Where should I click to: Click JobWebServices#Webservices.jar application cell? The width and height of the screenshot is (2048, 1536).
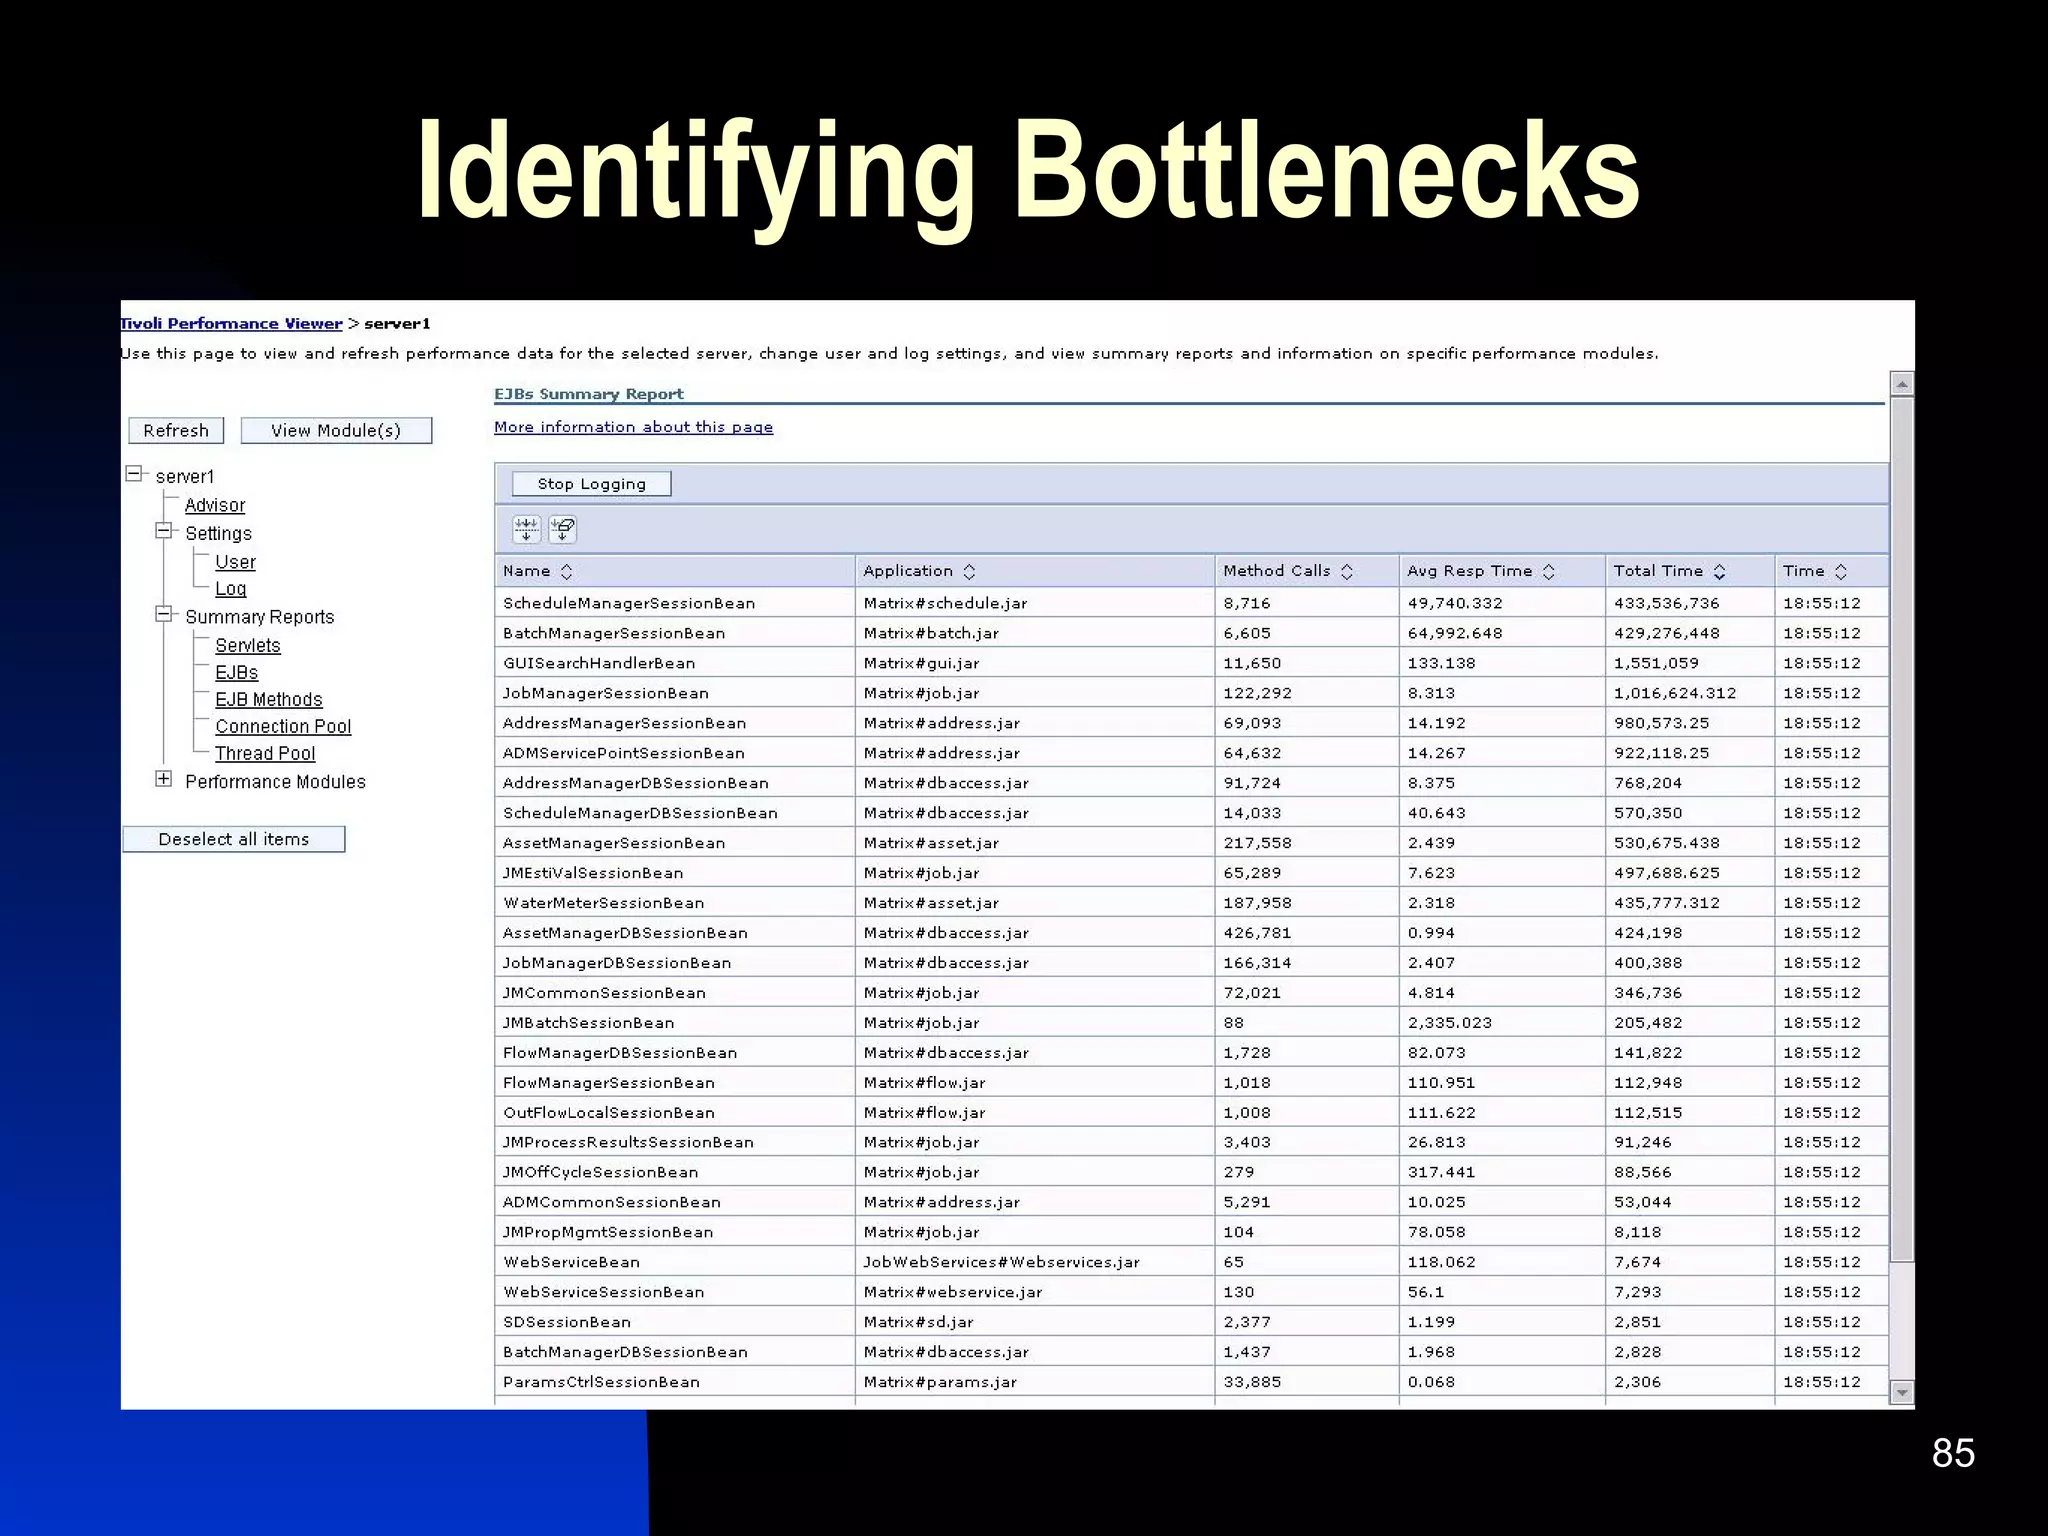(x=1035, y=1262)
